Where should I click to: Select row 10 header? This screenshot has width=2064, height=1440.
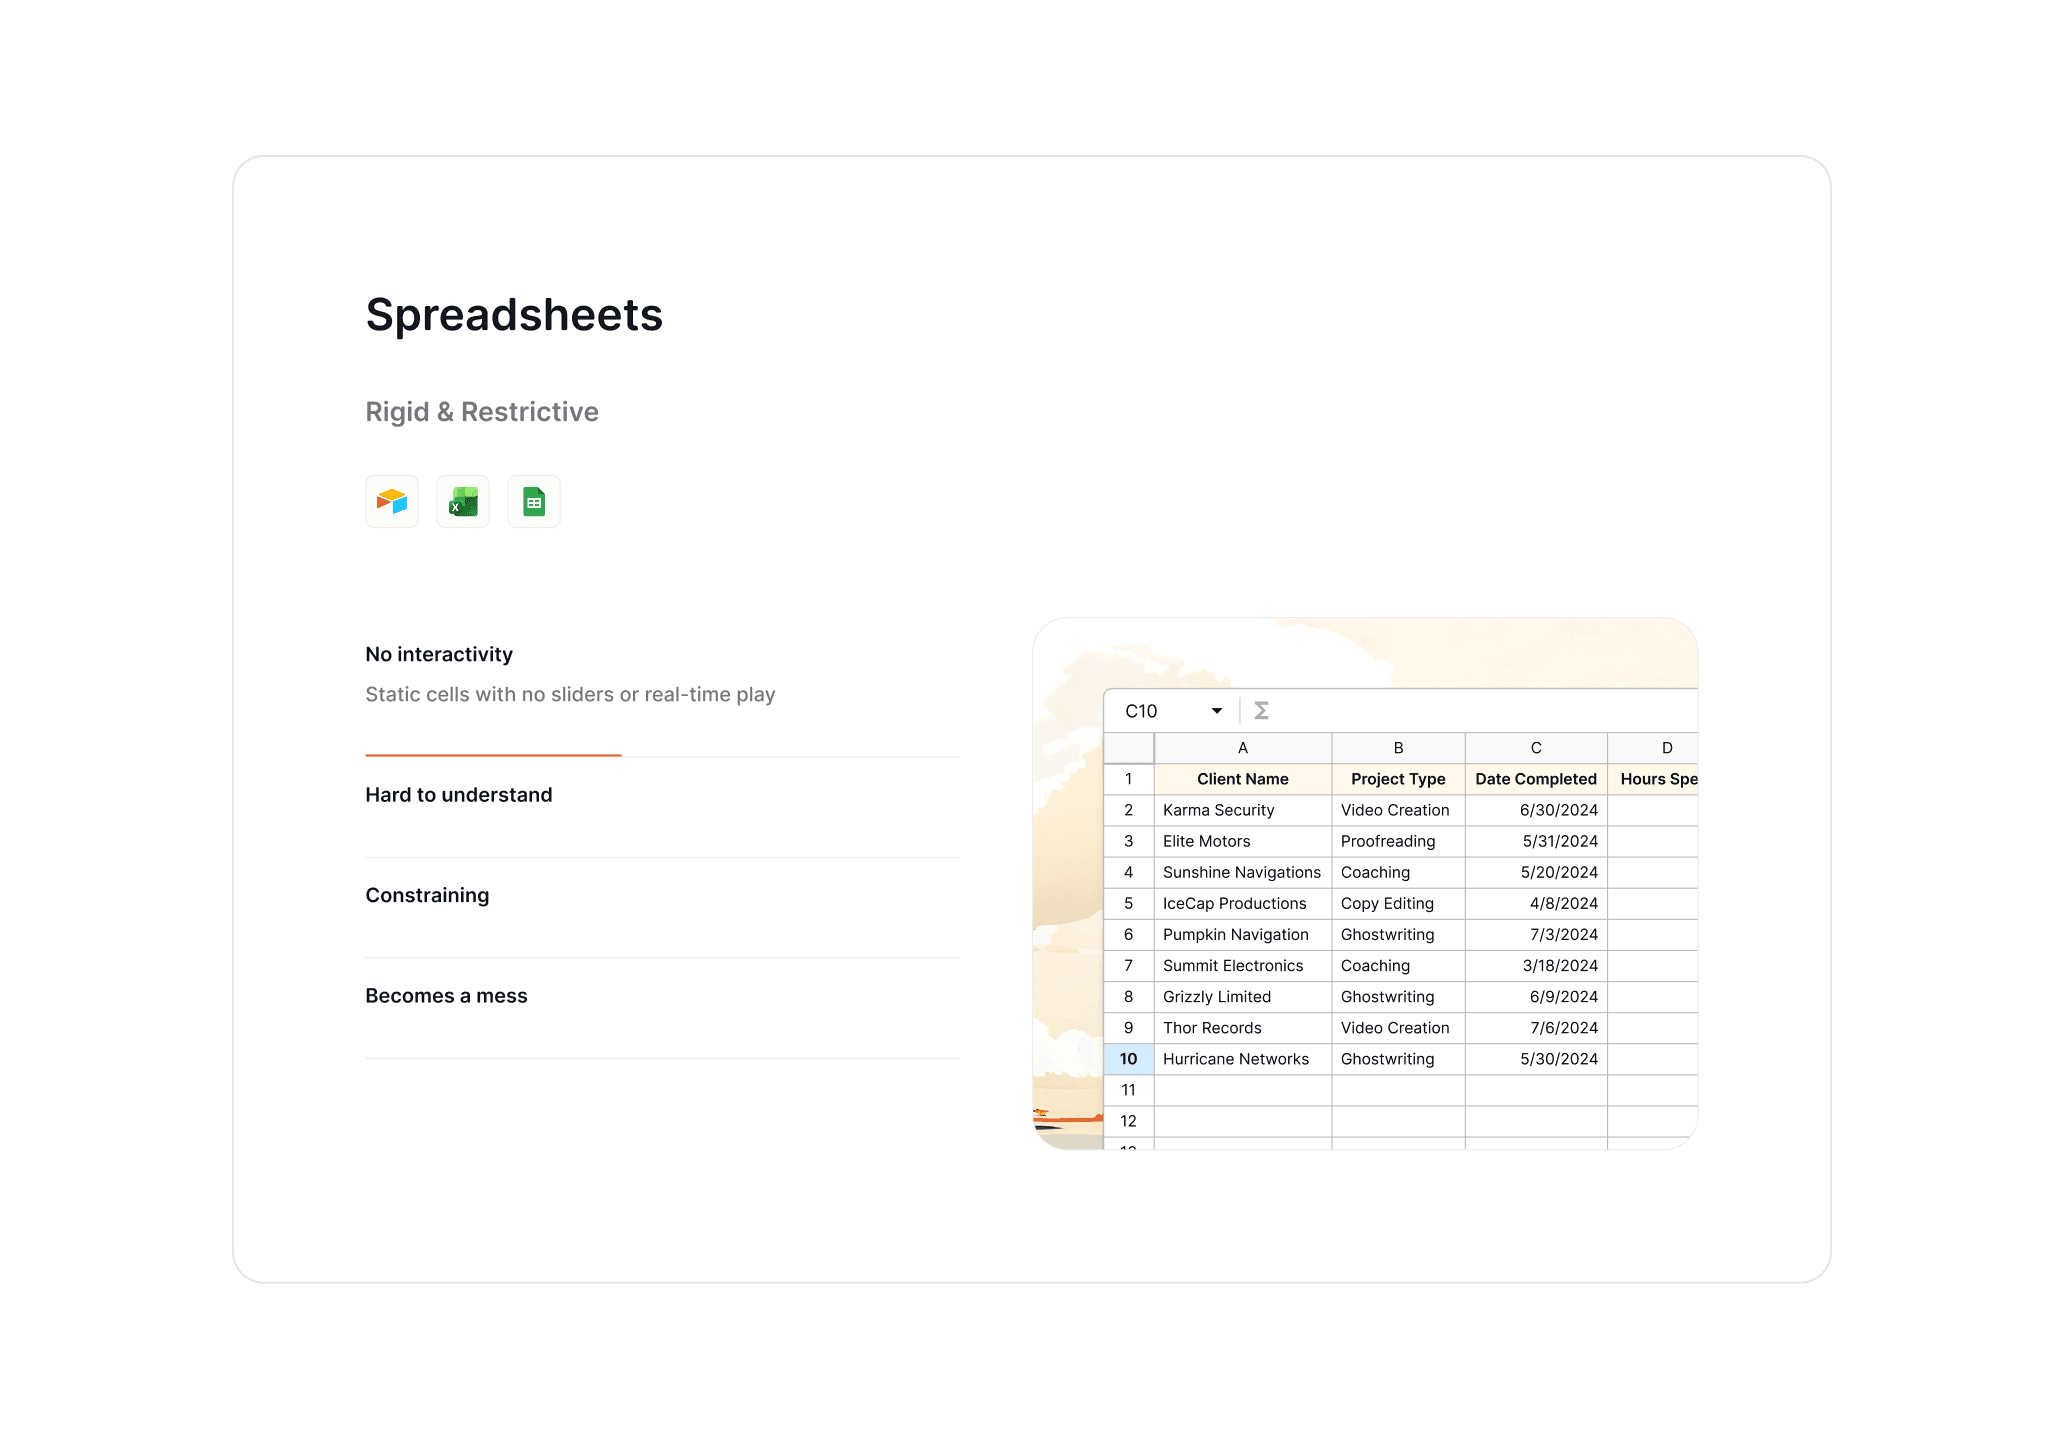point(1128,1059)
